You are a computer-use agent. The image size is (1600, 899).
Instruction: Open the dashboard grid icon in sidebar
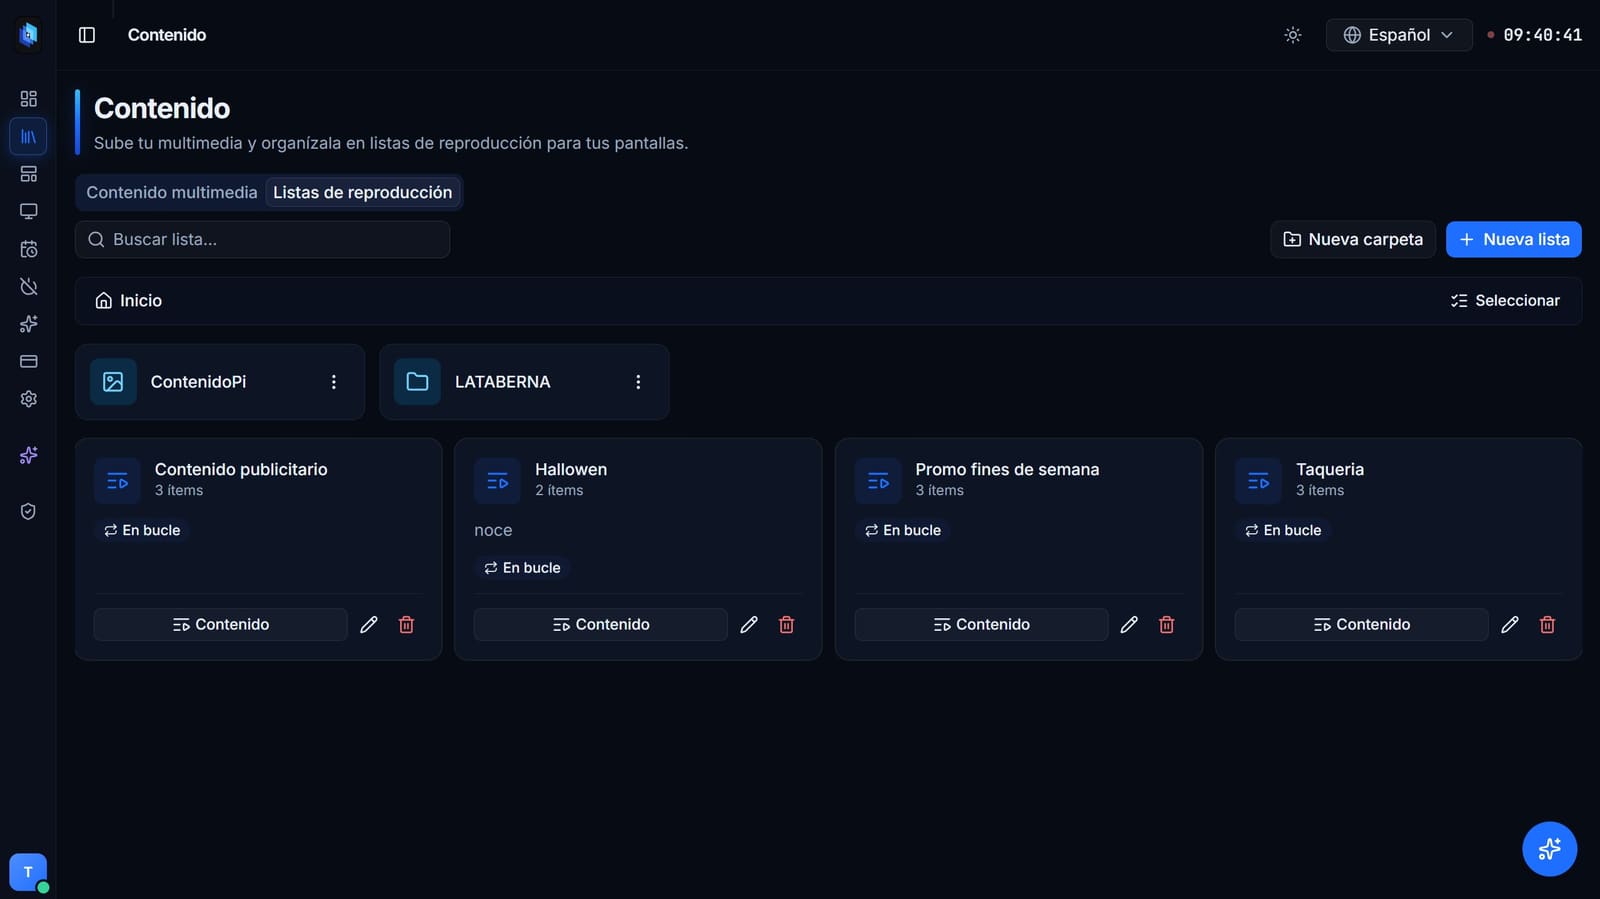[28, 98]
